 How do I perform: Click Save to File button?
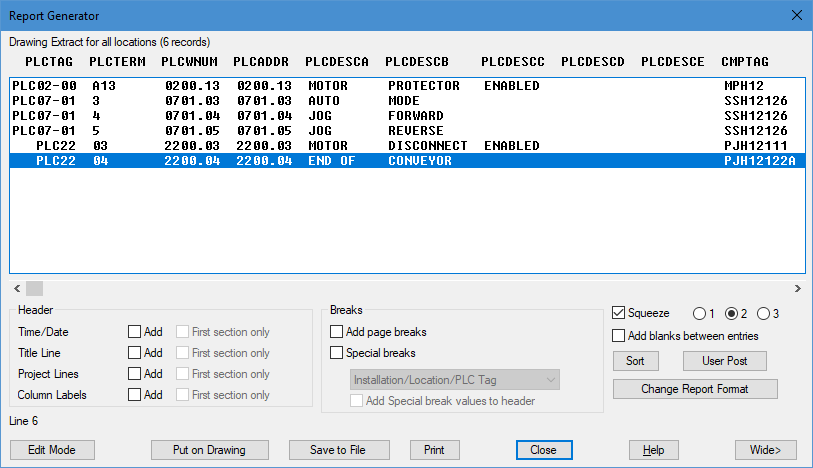coord(339,450)
